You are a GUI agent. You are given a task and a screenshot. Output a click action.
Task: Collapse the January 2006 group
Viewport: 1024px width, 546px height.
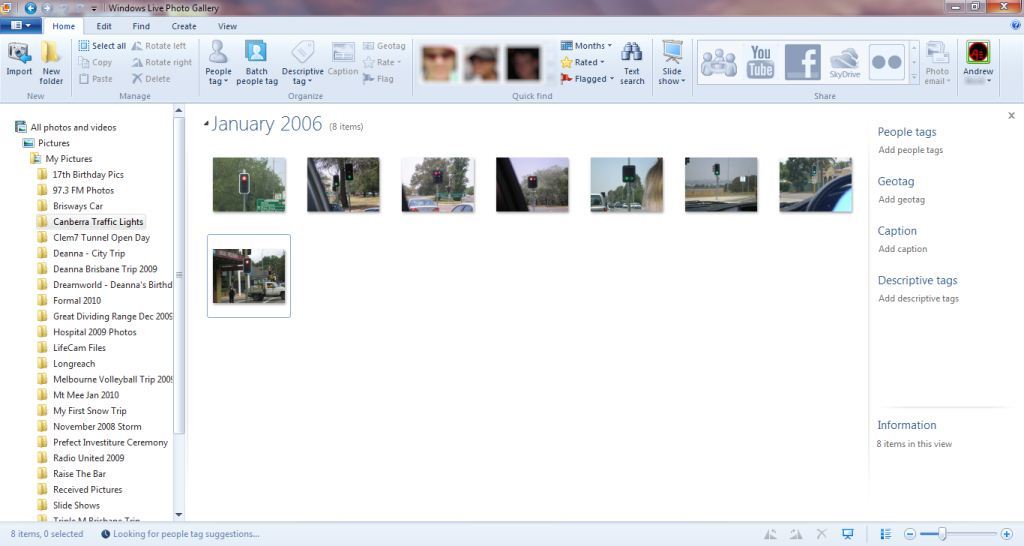point(206,123)
